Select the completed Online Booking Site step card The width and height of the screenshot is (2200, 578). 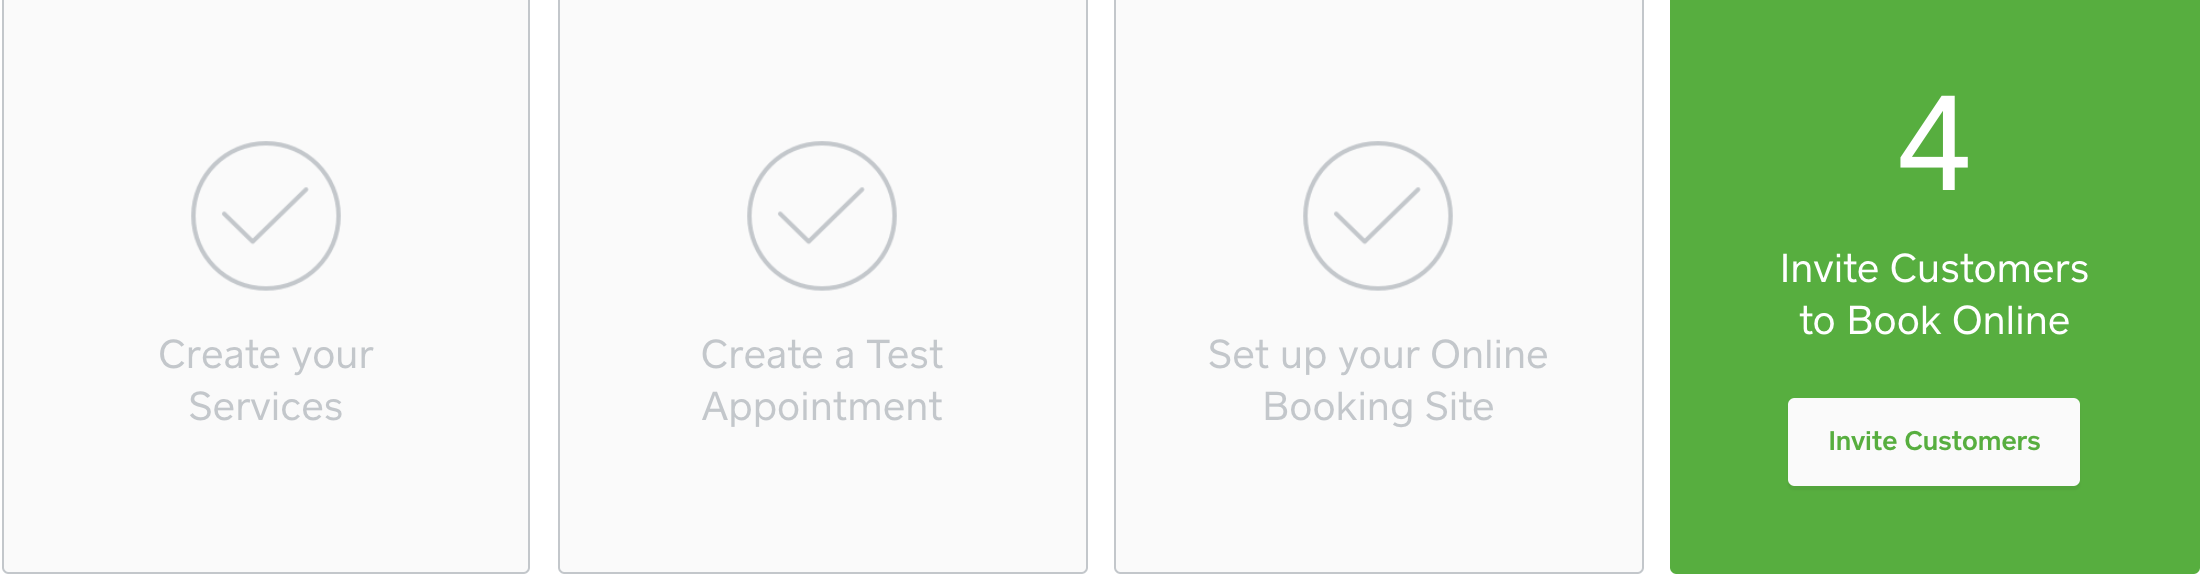(x=1378, y=500)
